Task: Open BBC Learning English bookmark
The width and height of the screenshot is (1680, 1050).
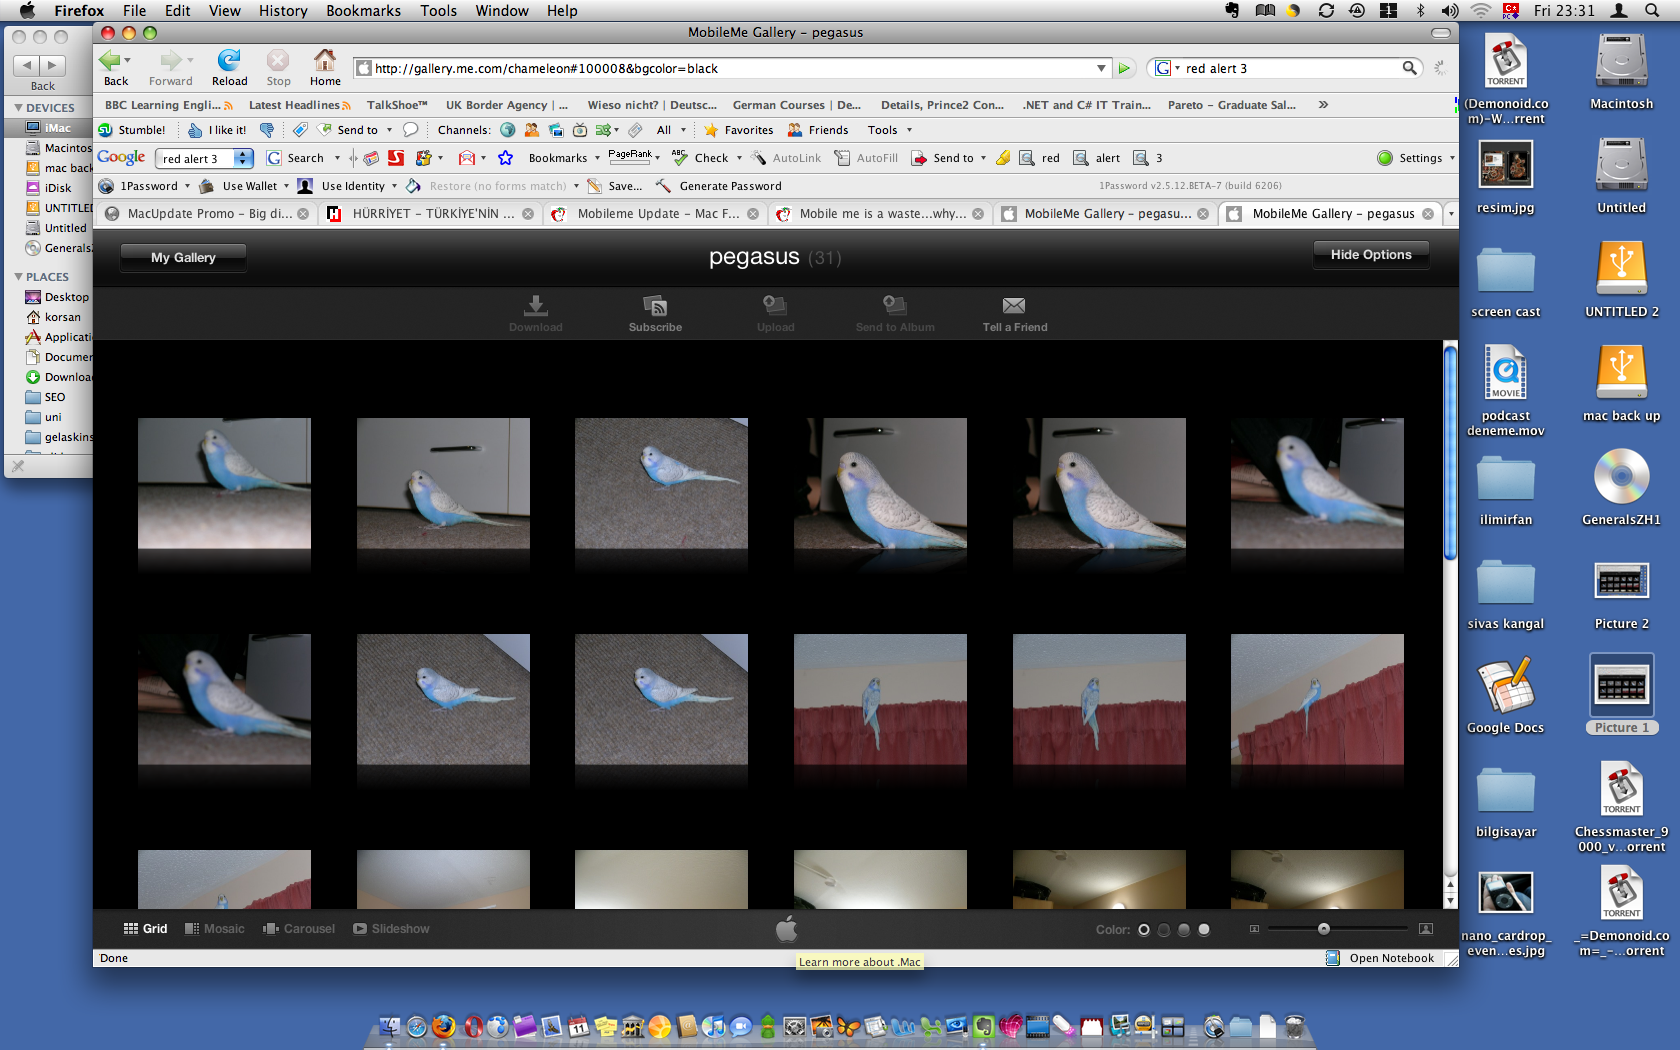Action: (167, 105)
